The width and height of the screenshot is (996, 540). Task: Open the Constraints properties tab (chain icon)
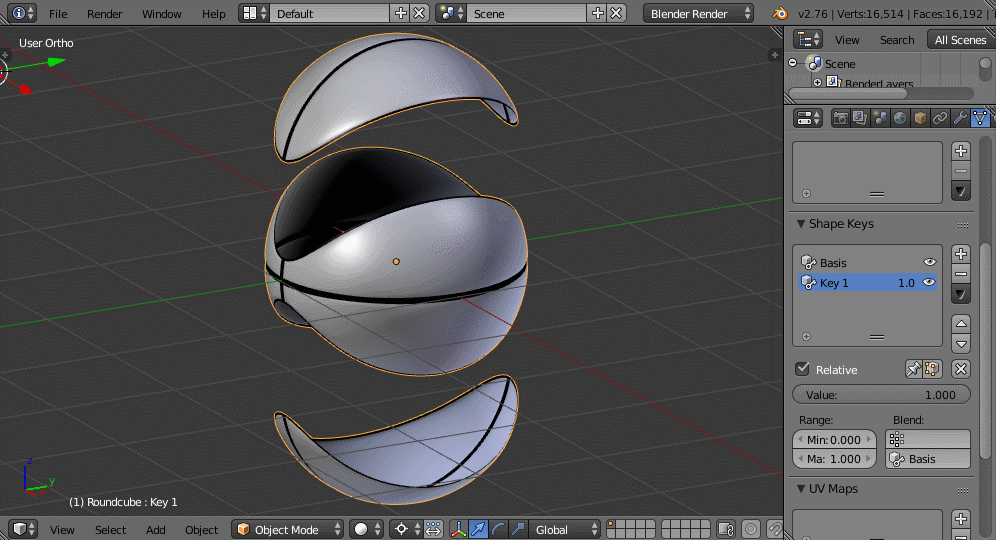(x=939, y=118)
